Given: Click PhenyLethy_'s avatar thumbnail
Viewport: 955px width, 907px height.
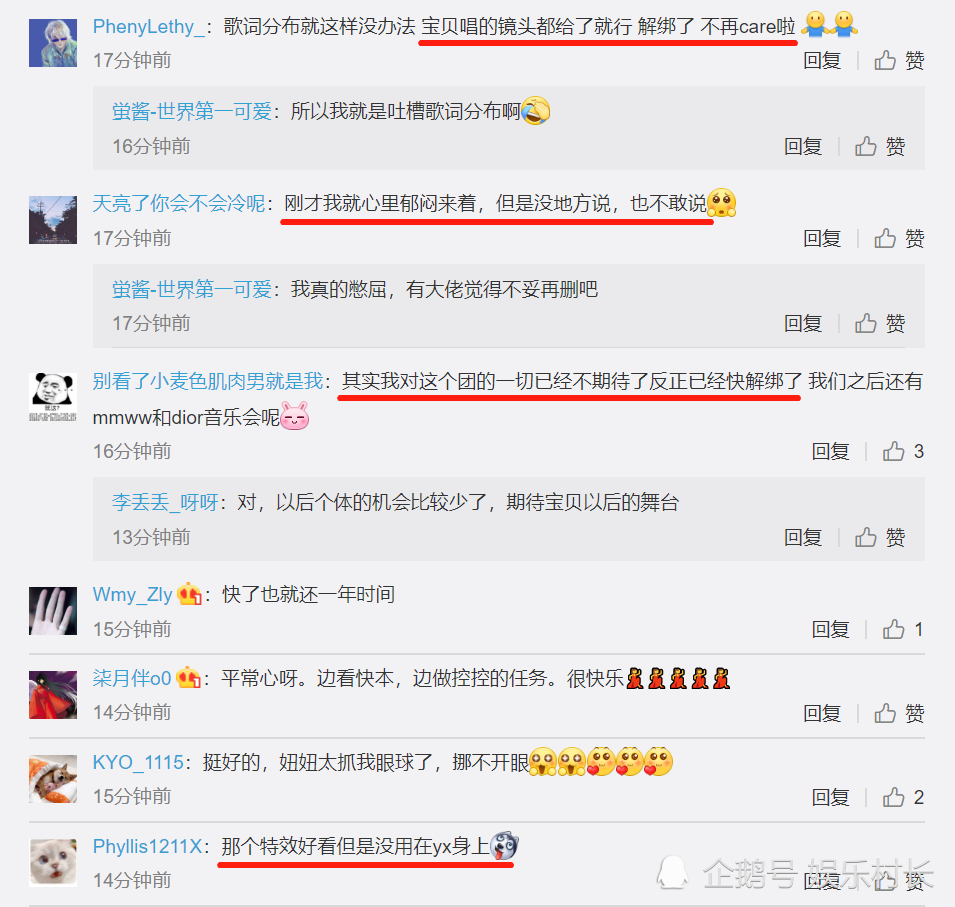Looking at the screenshot, I should click(53, 43).
